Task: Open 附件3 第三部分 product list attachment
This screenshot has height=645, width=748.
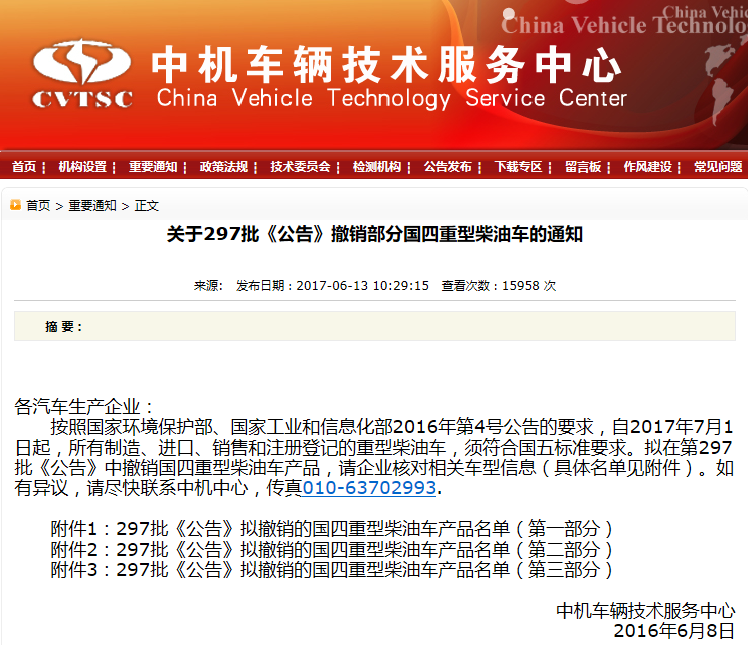Action: [x=331, y=570]
